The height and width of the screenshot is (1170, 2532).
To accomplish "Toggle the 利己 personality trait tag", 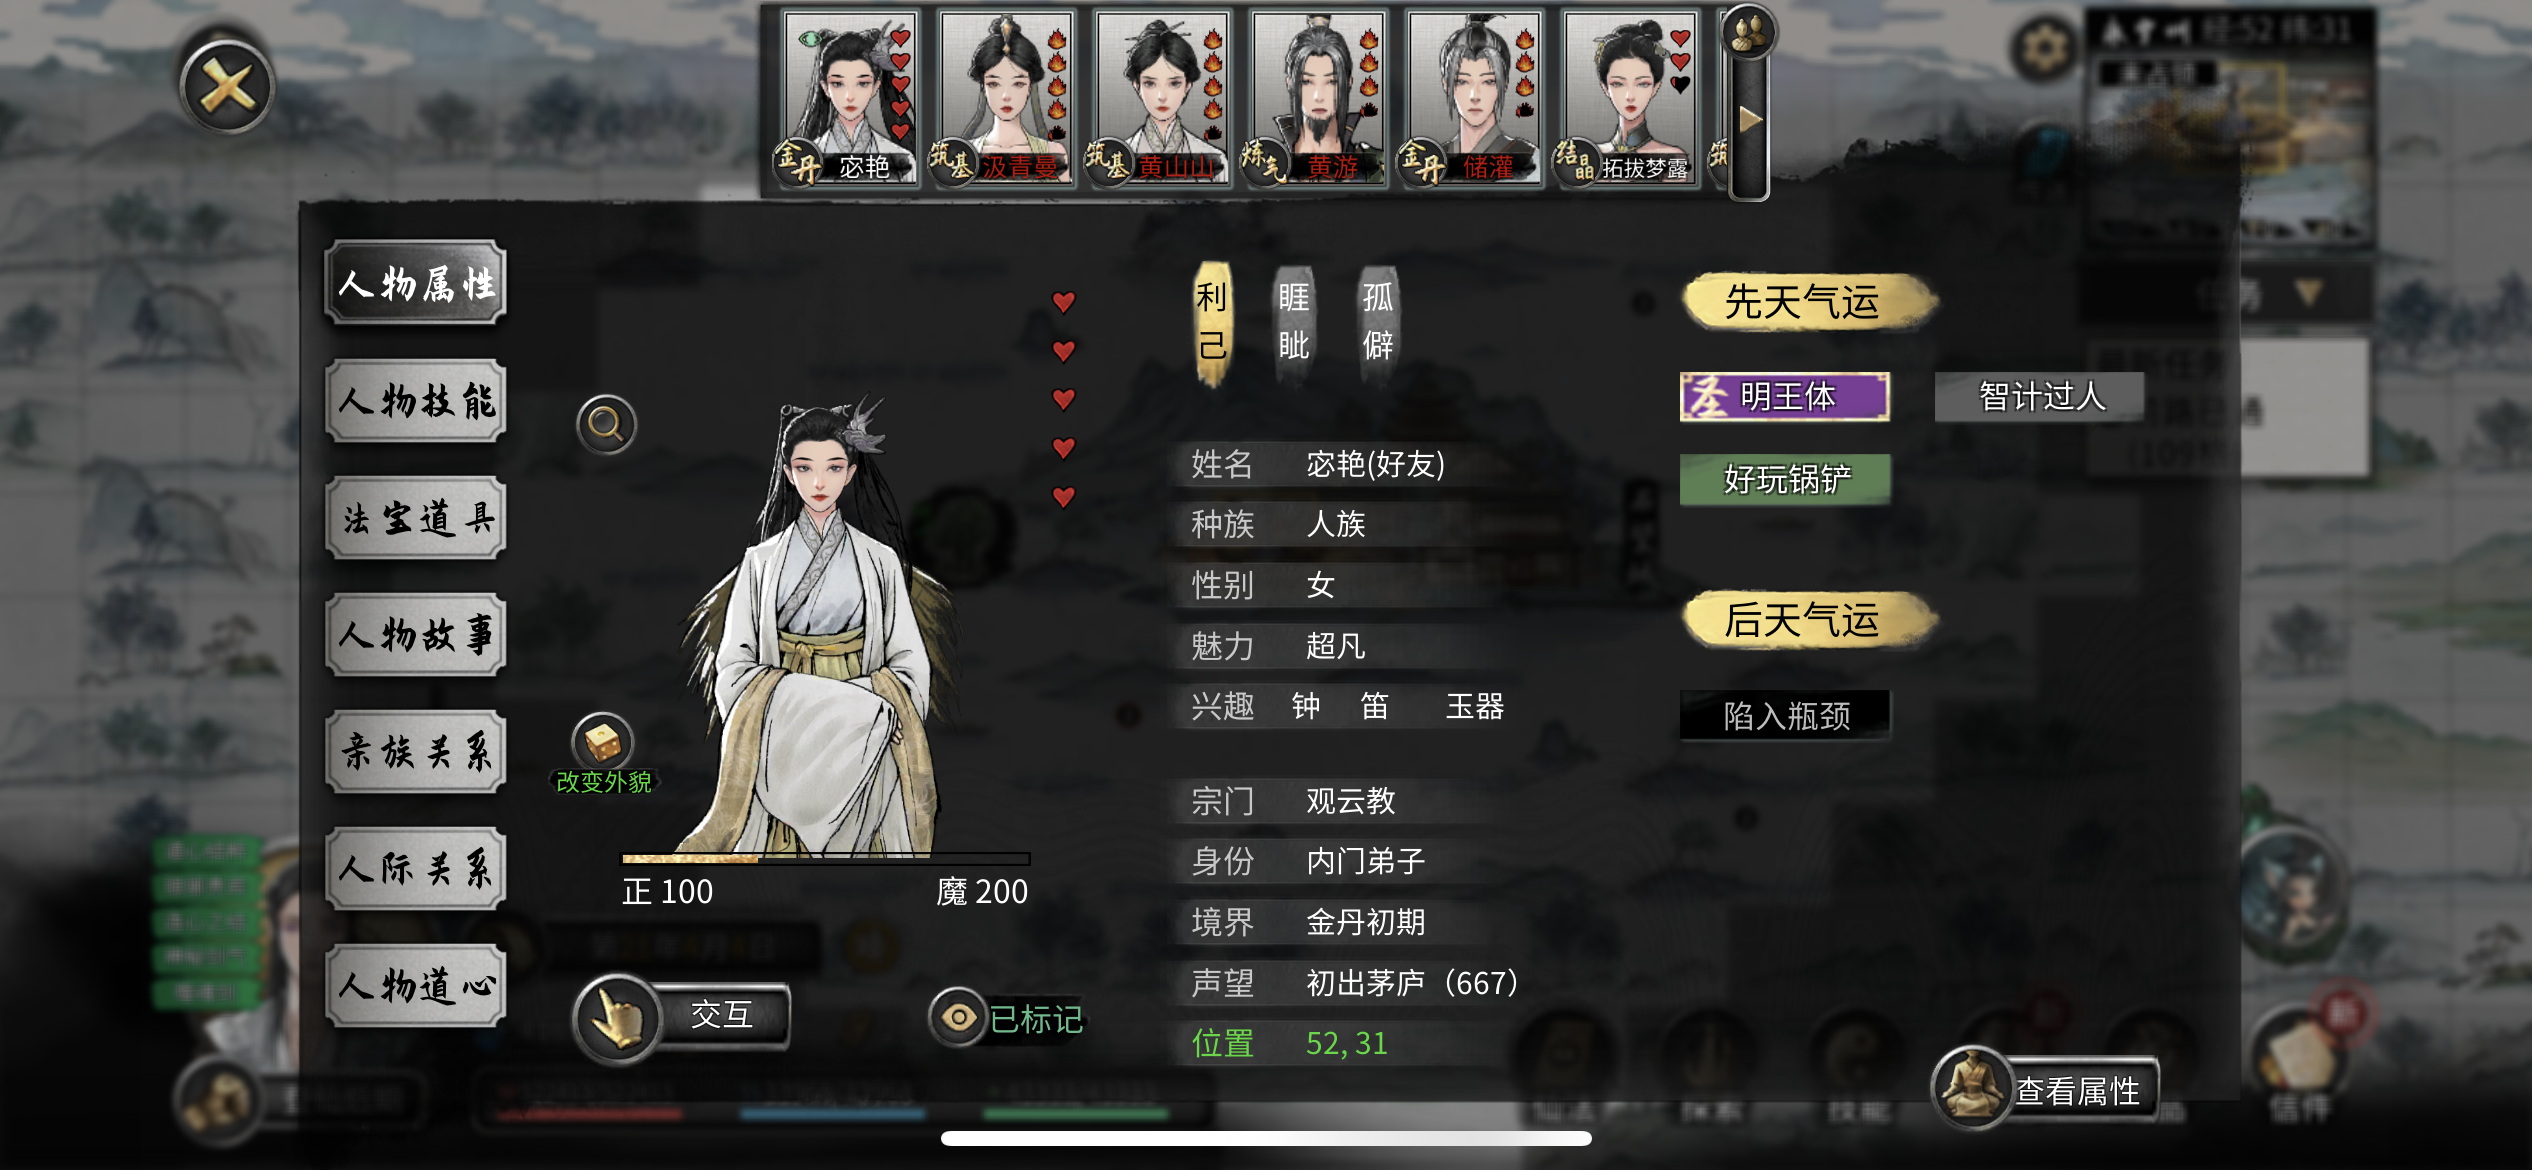I will tap(1212, 322).
